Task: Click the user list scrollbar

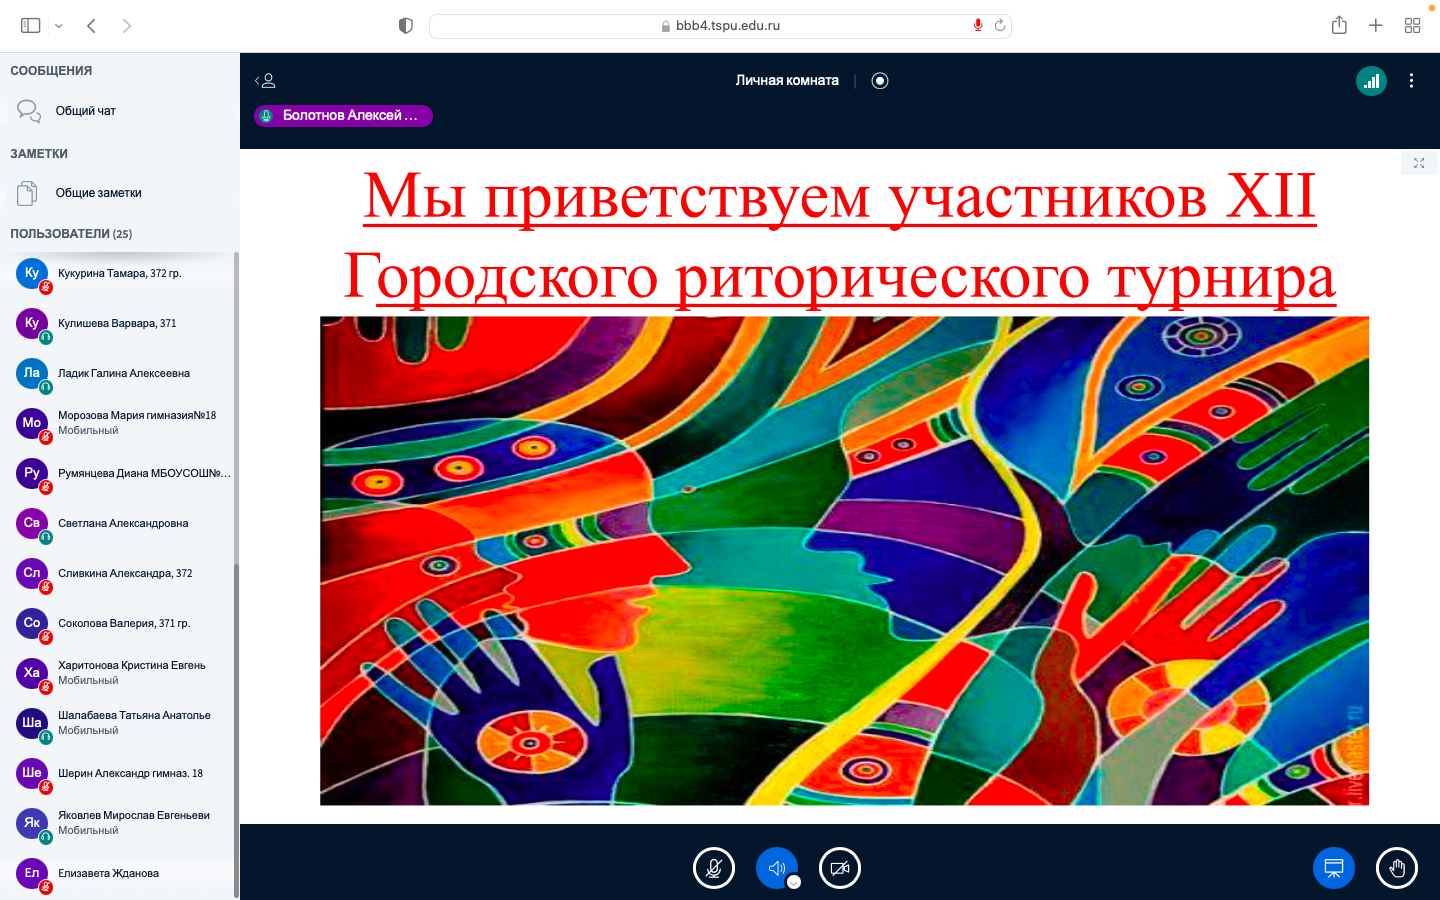Action: click(x=236, y=730)
